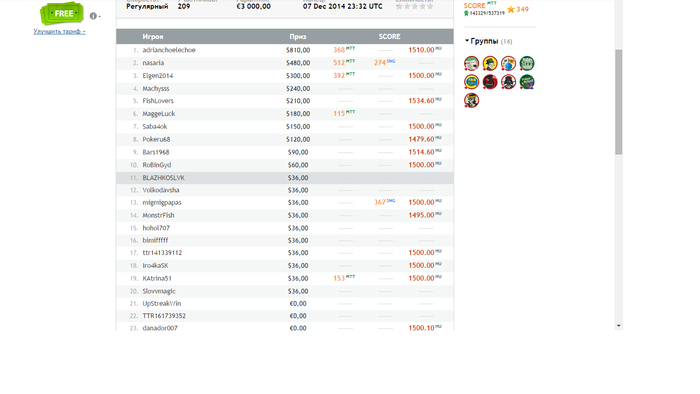Select player Slovvmagic
The height and width of the screenshot is (394, 700).
(x=159, y=291)
